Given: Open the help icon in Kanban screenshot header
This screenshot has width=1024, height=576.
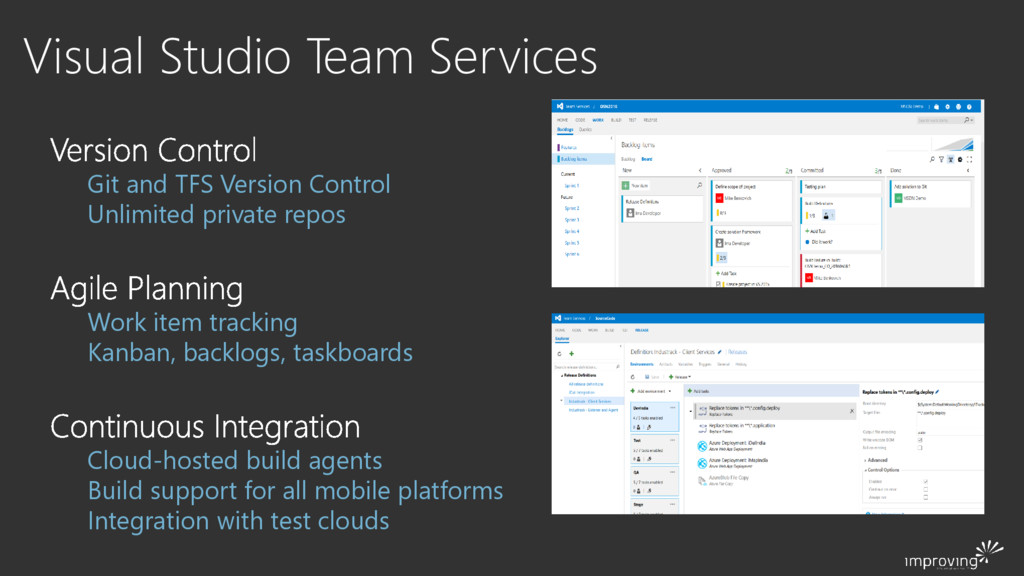Looking at the screenshot, I should [x=969, y=106].
